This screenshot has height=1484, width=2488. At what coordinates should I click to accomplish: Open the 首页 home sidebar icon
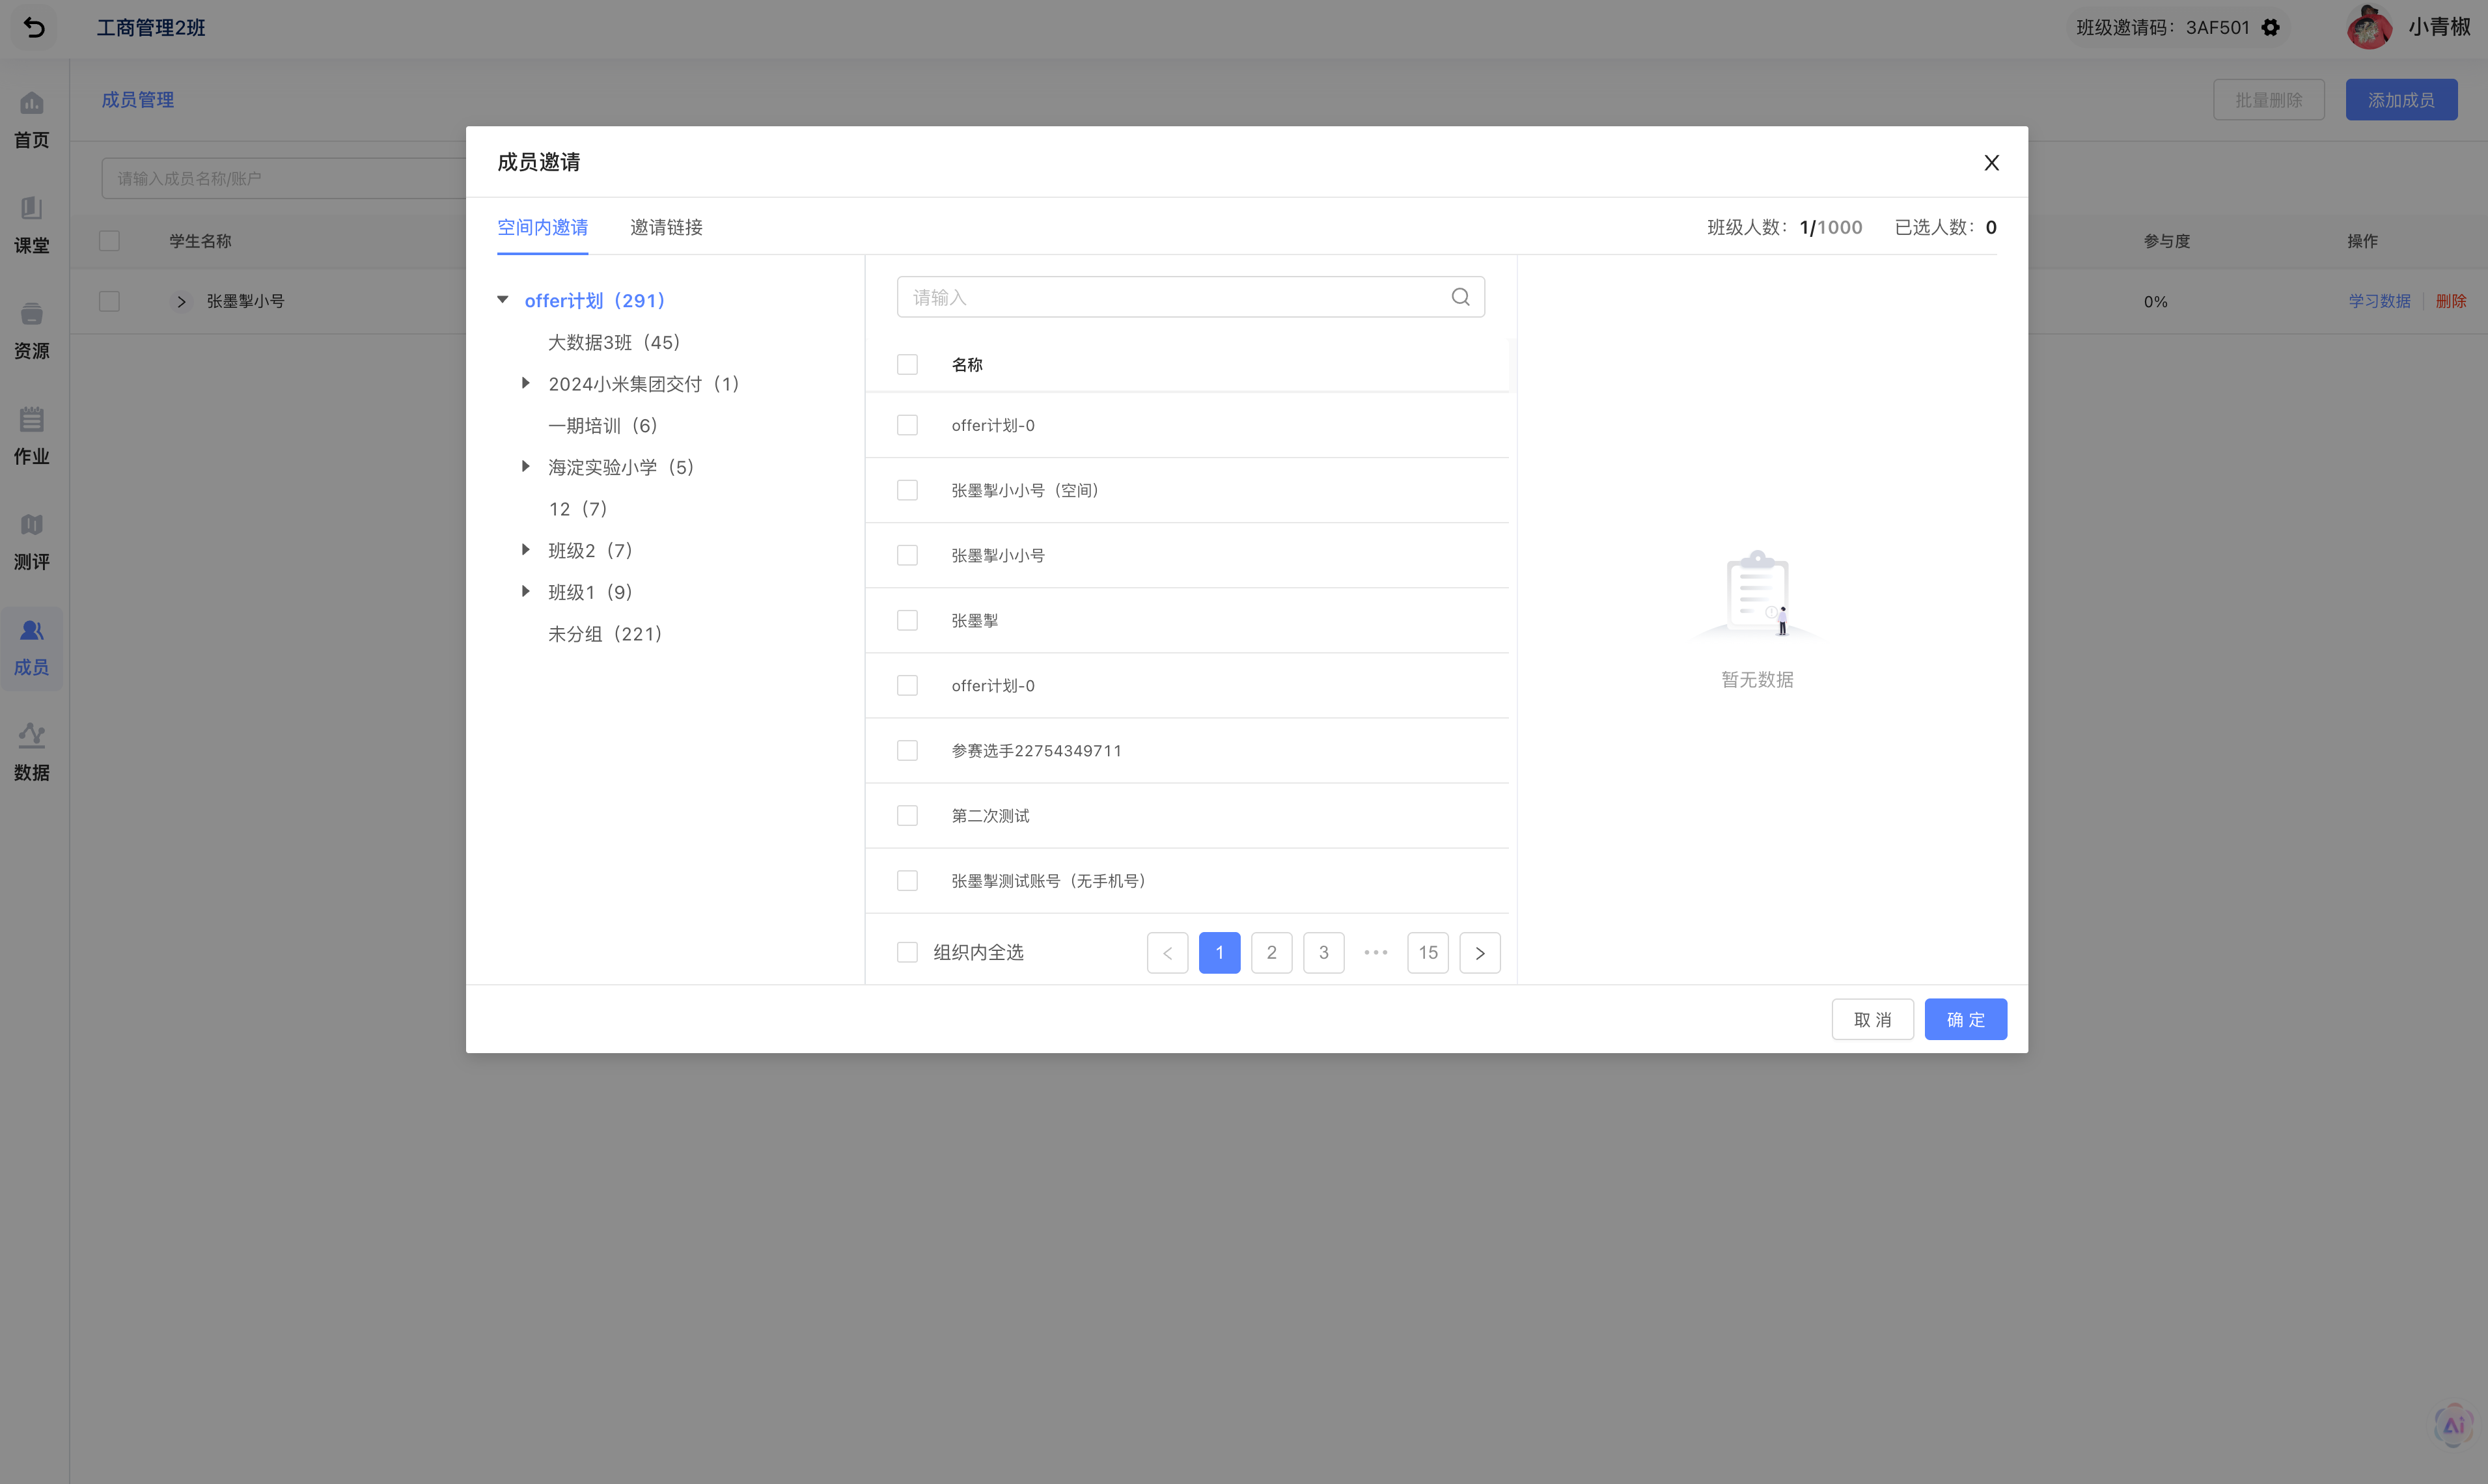tap(31, 103)
